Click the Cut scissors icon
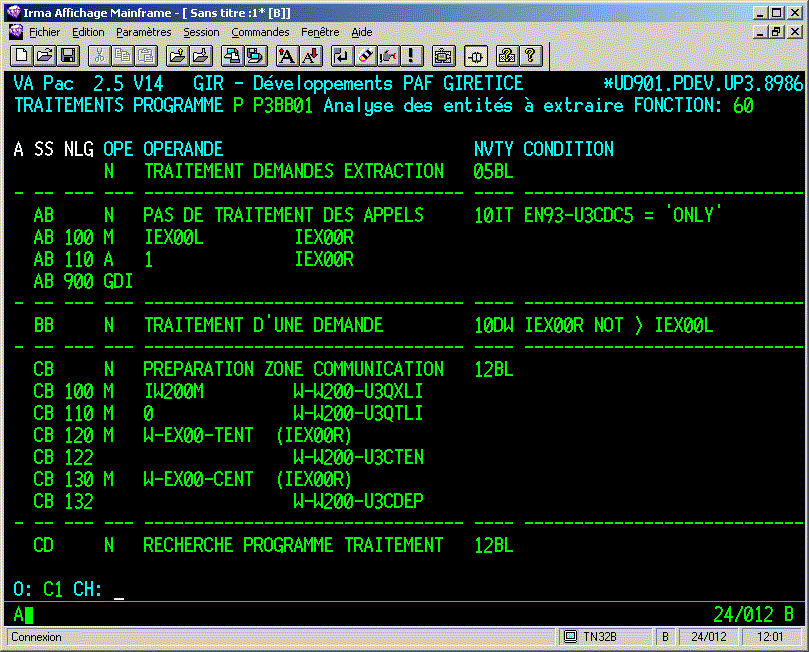 (x=99, y=56)
